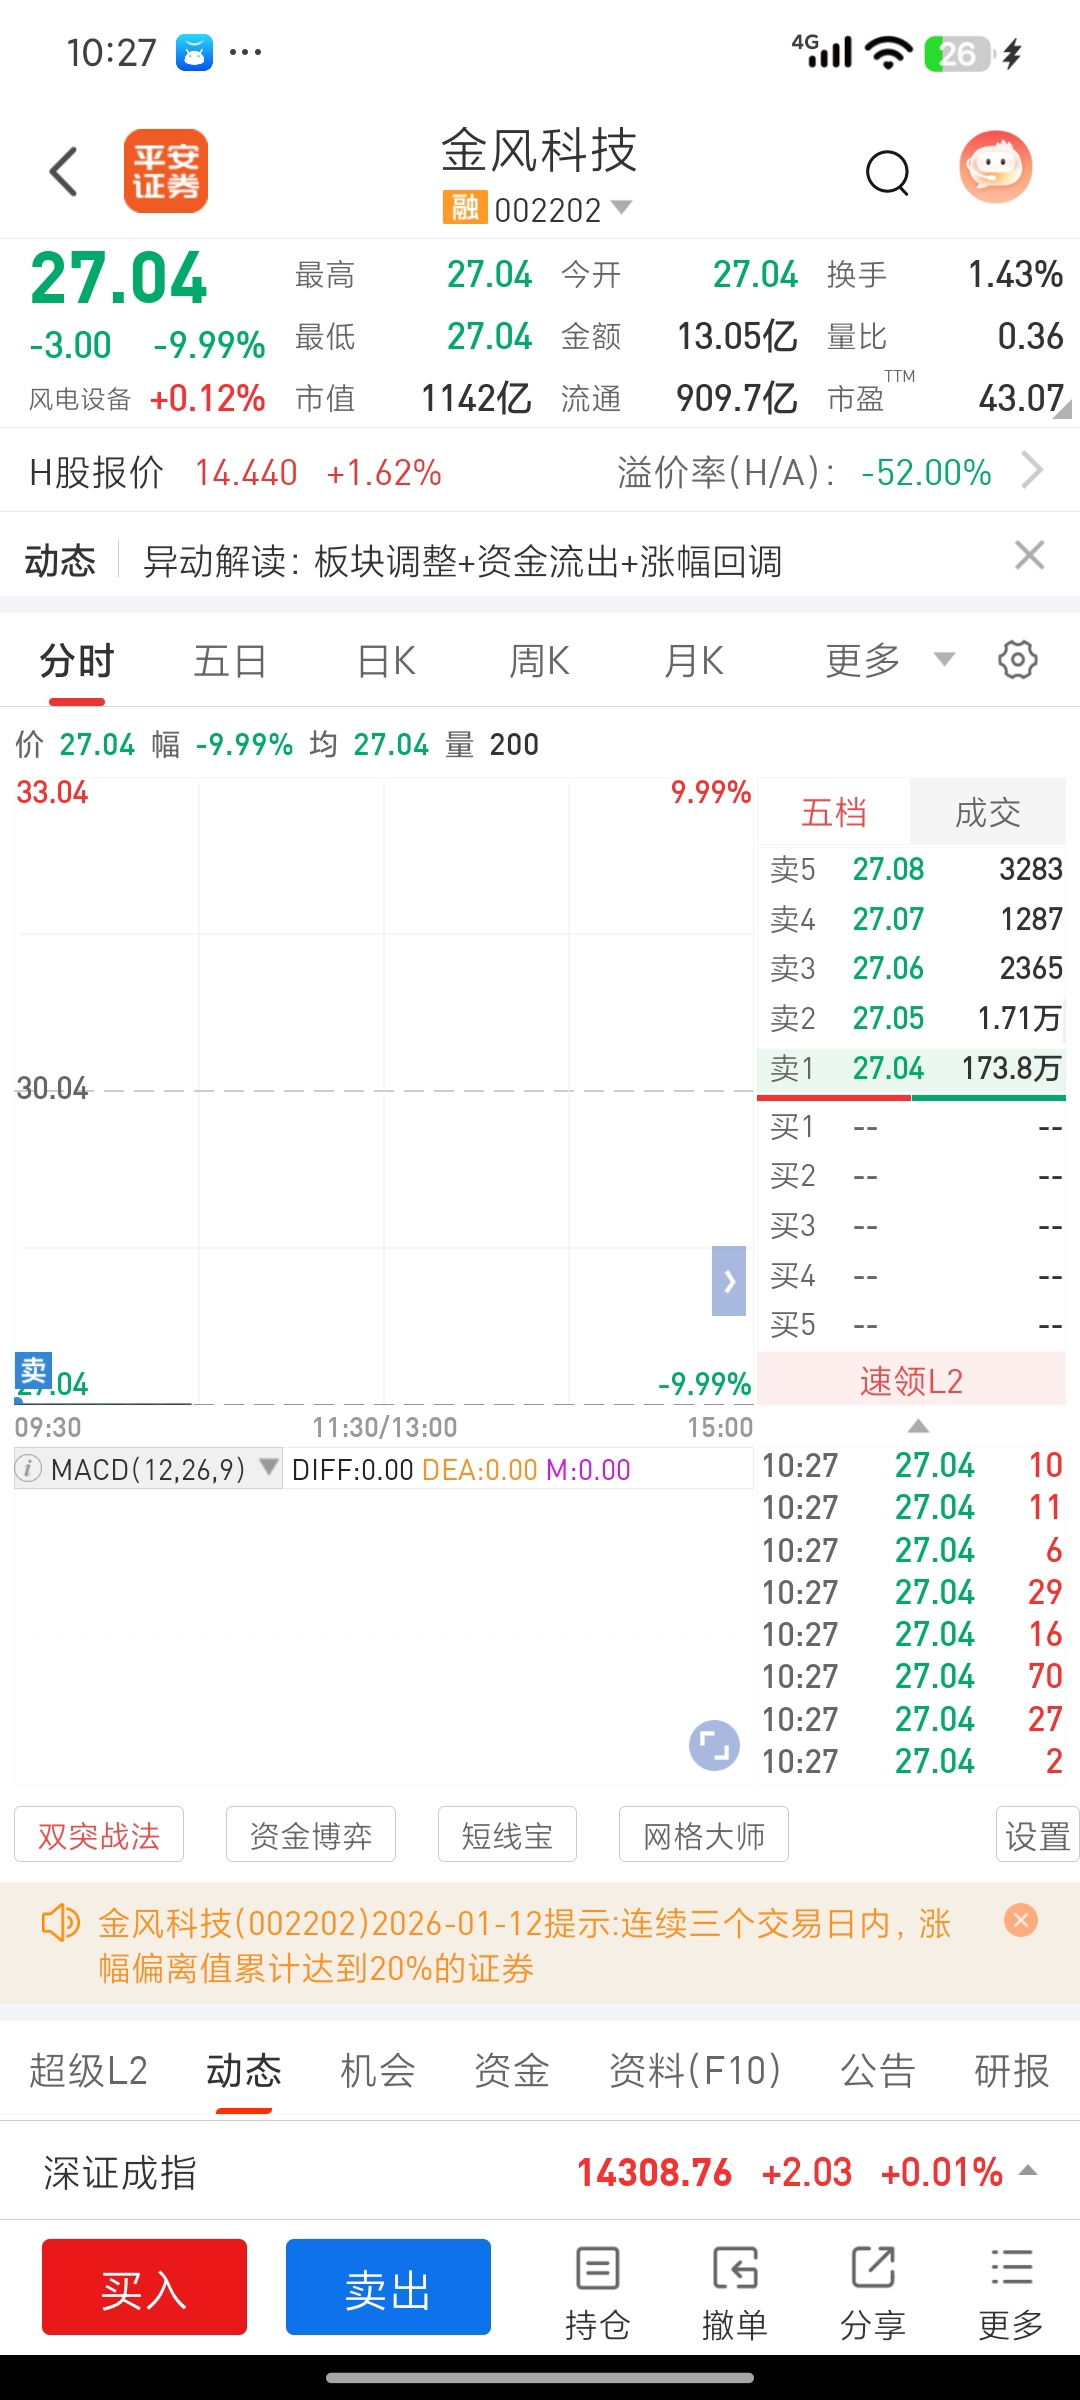1080x2400 pixels.
Task: Tap the 市盈 TTM value 43.07
Action: coord(1021,398)
